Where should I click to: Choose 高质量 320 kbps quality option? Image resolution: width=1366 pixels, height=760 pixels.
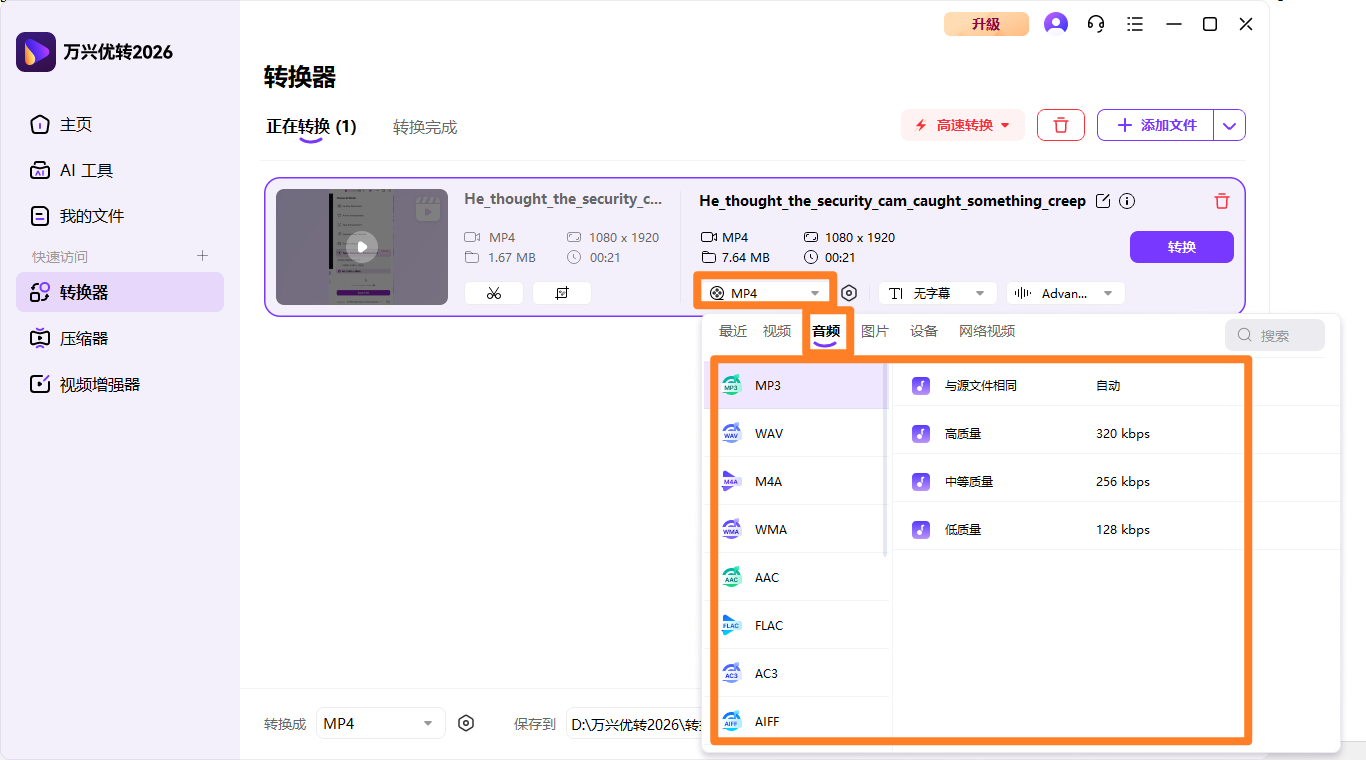(x=1030, y=433)
